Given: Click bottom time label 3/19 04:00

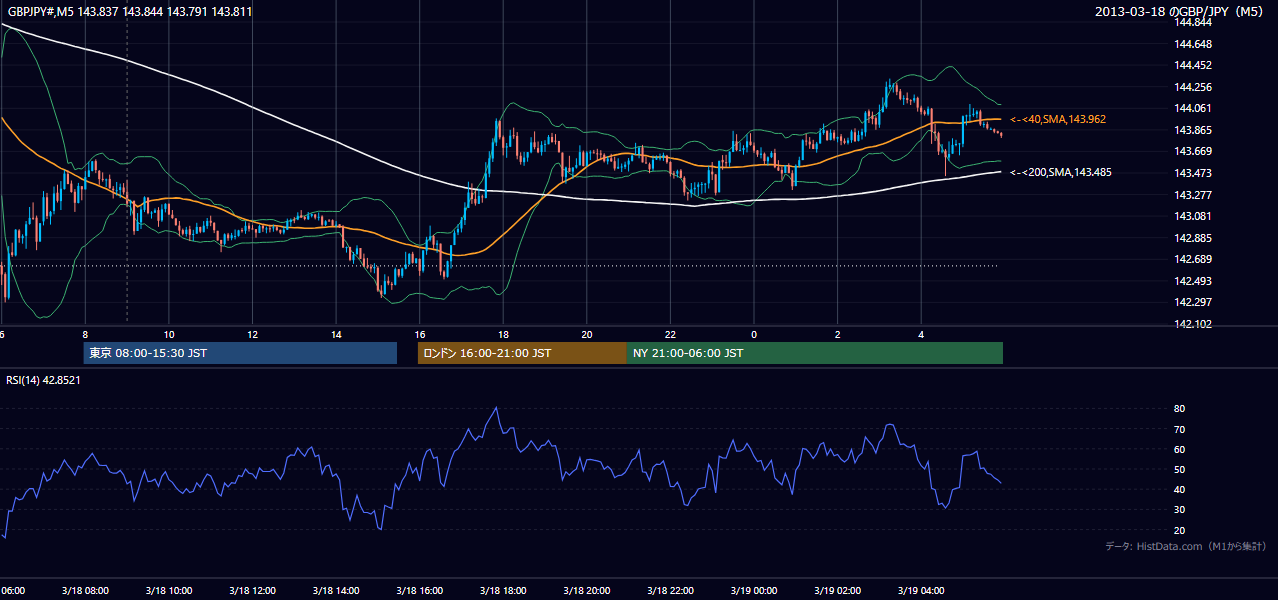Looking at the screenshot, I should point(920,591).
